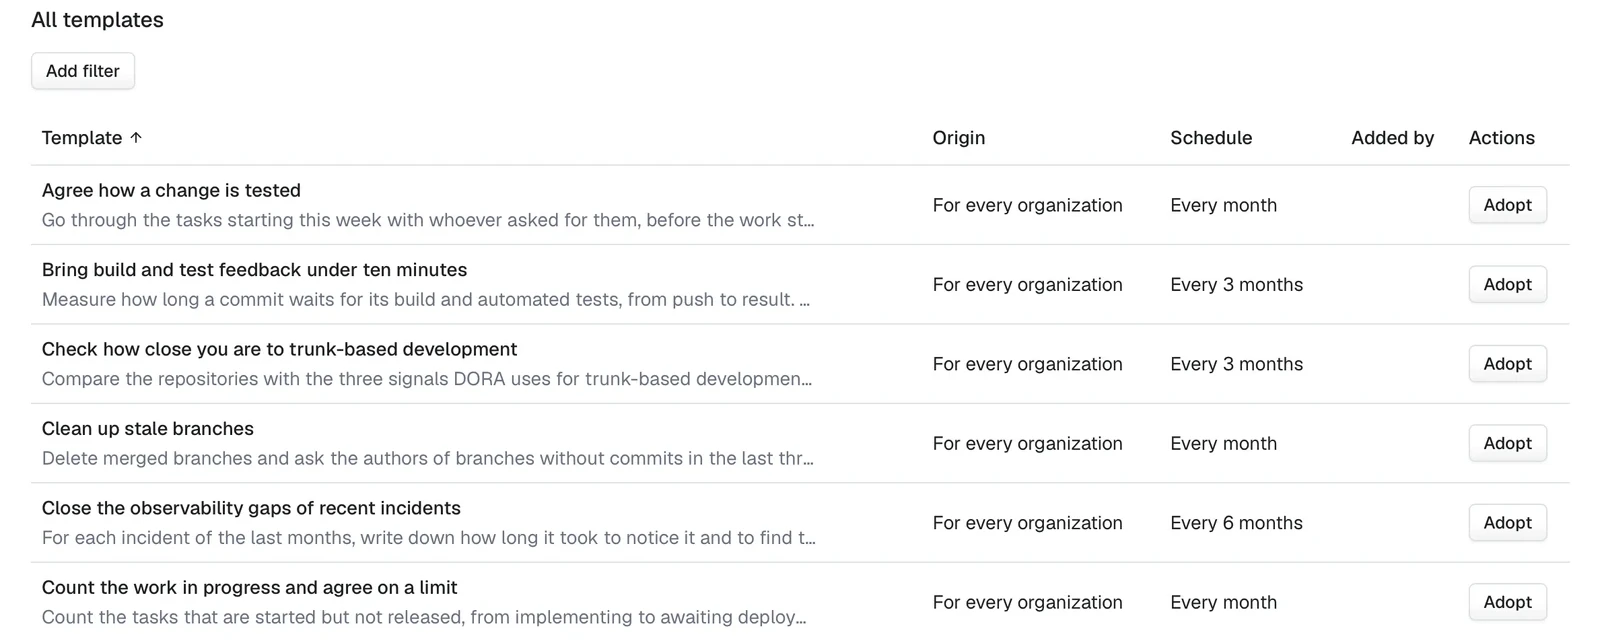This screenshot has height=641, width=1600.
Task: Click 'Every month' in the 'Agree how a change is tested' row
Action: click(x=1223, y=205)
